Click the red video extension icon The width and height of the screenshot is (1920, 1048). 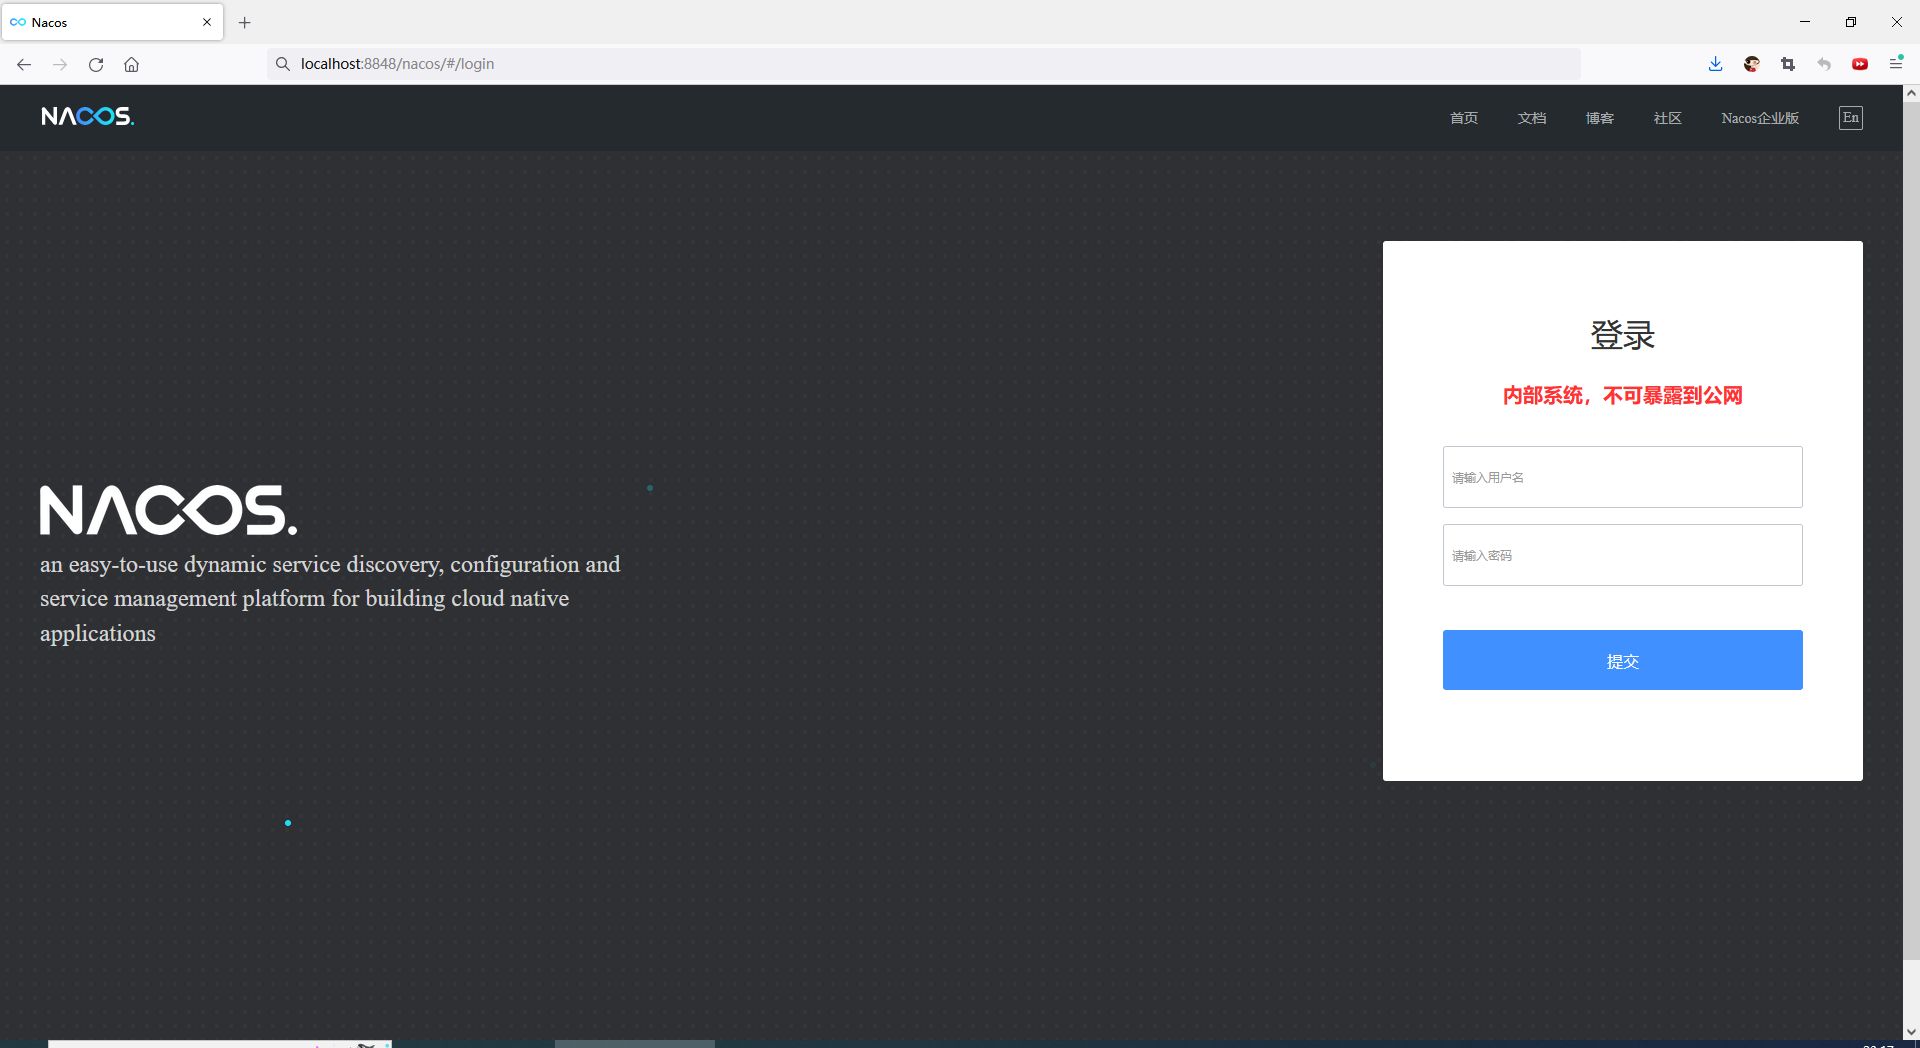[x=1859, y=64]
